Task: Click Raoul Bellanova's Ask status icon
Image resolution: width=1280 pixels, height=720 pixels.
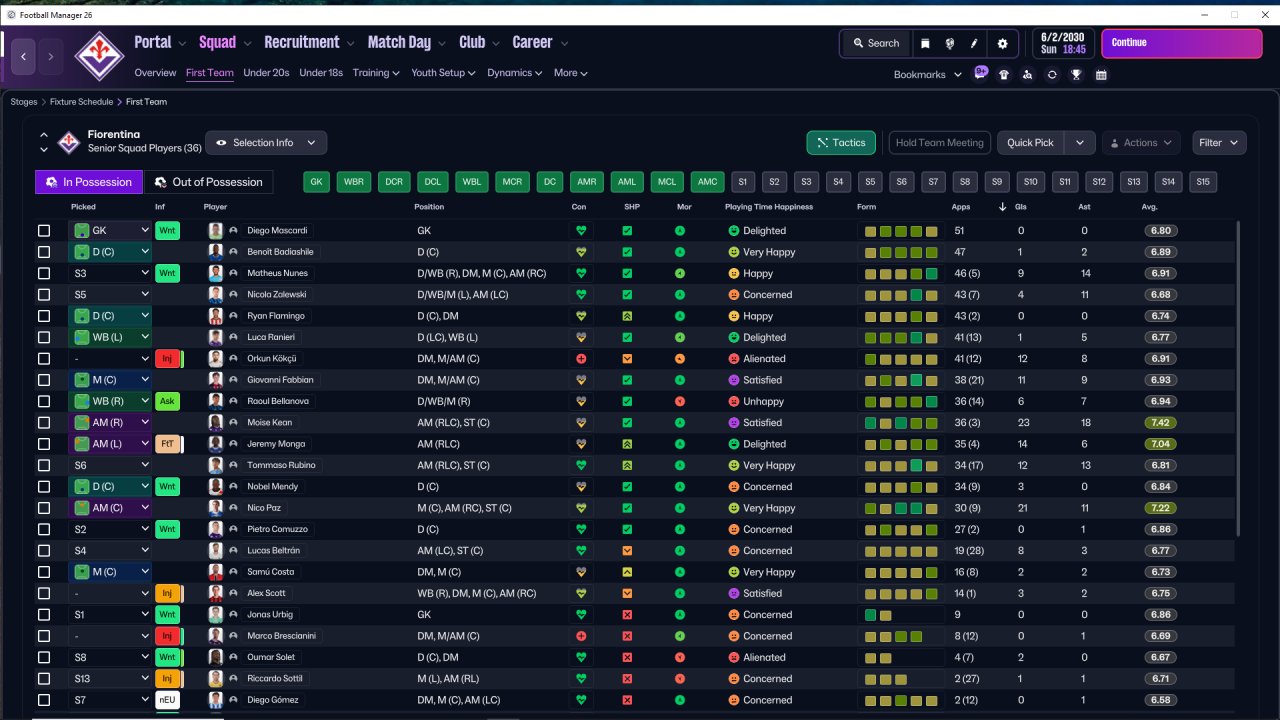Action: coord(168,401)
